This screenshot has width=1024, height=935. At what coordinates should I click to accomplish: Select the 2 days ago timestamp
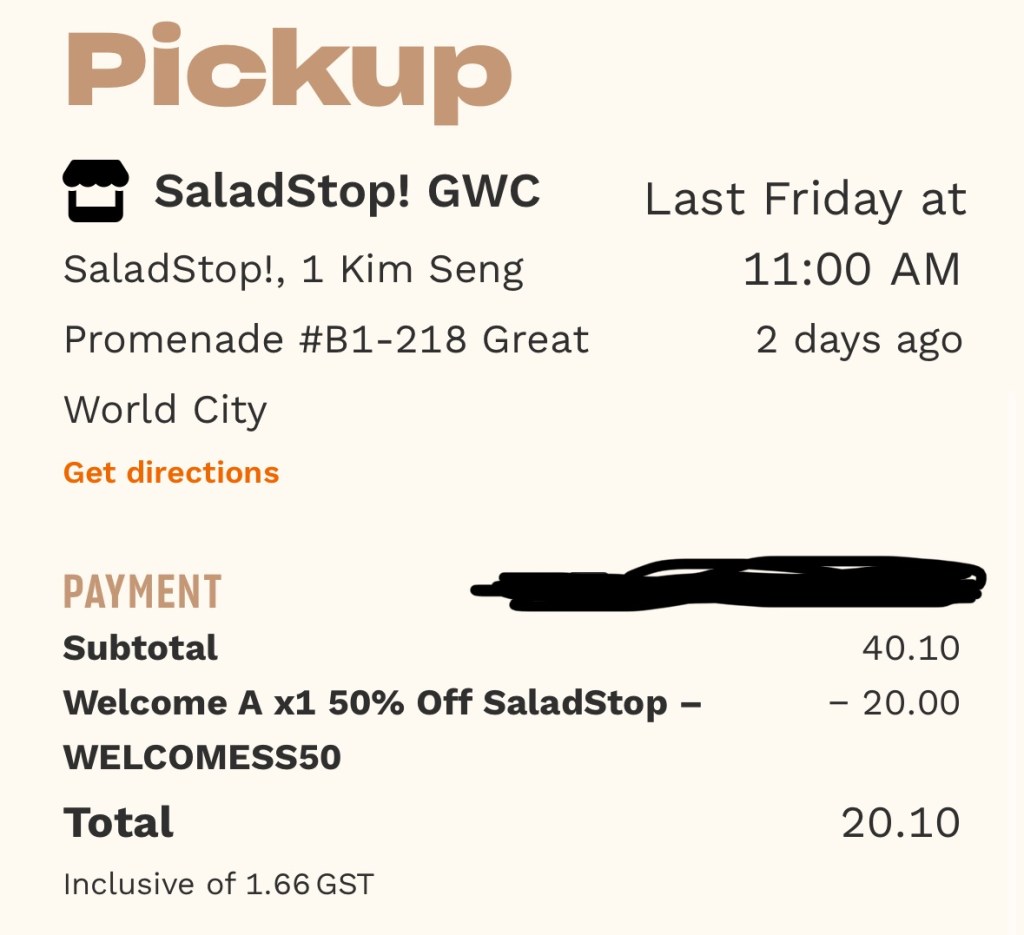point(858,340)
